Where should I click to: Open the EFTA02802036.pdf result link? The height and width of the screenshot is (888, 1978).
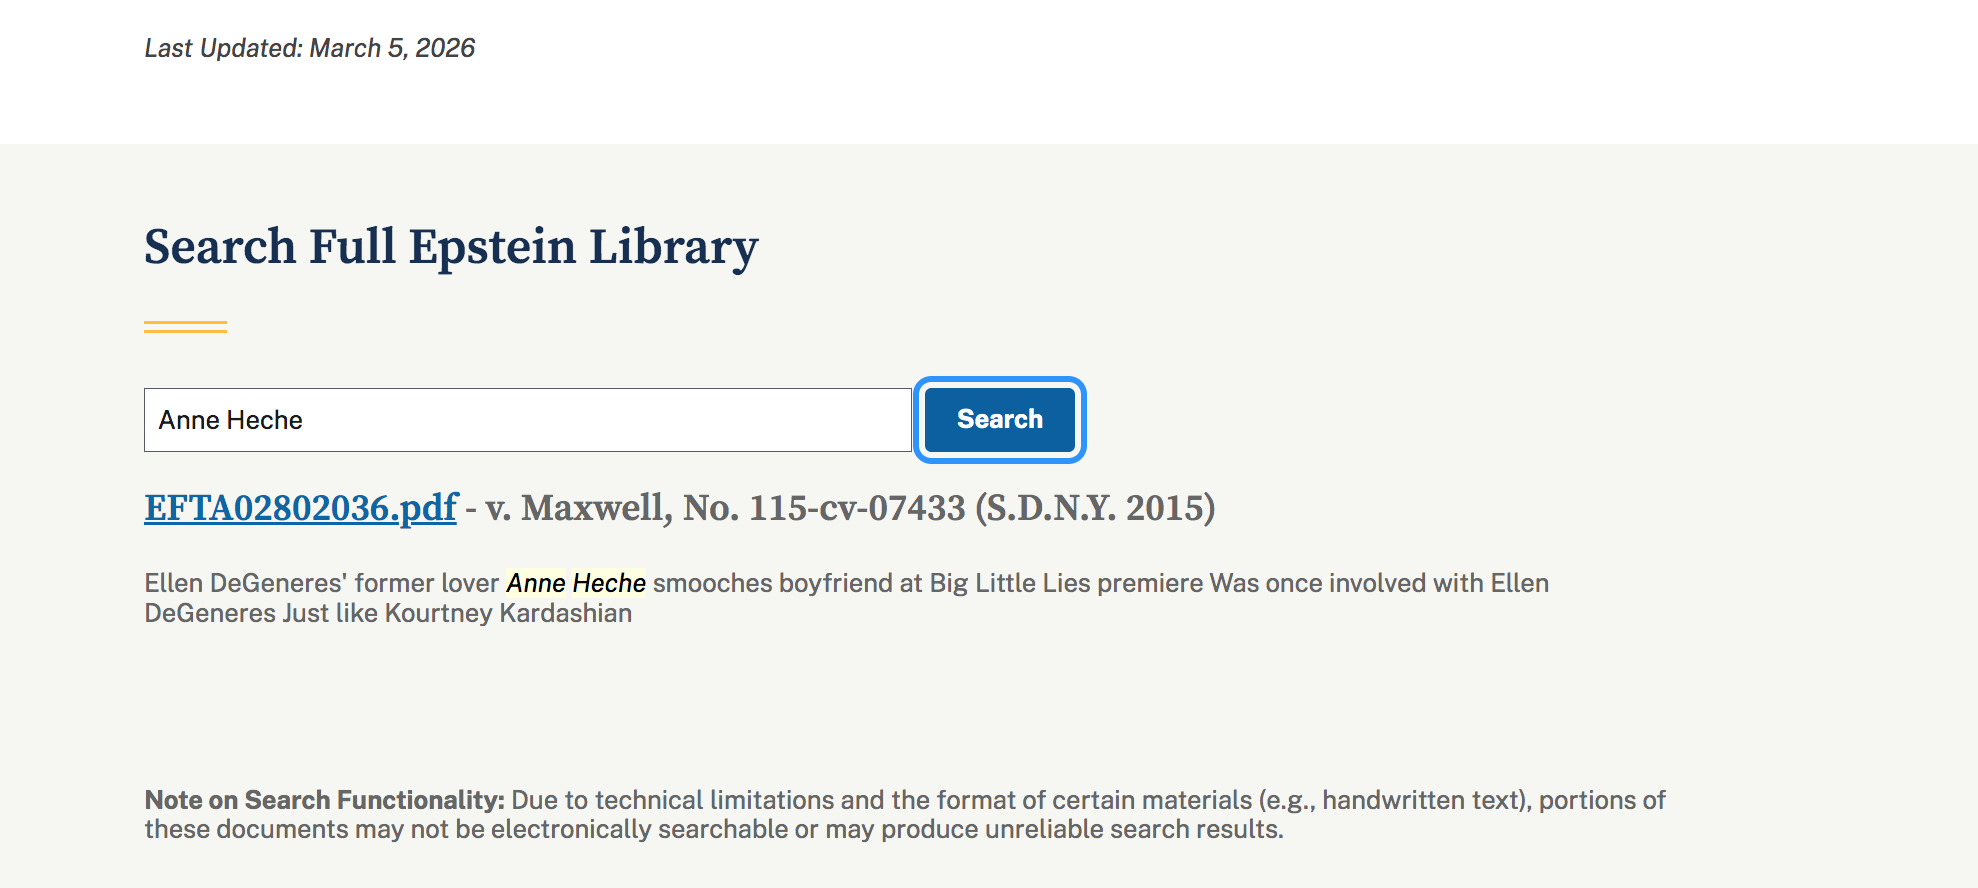[x=300, y=508]
